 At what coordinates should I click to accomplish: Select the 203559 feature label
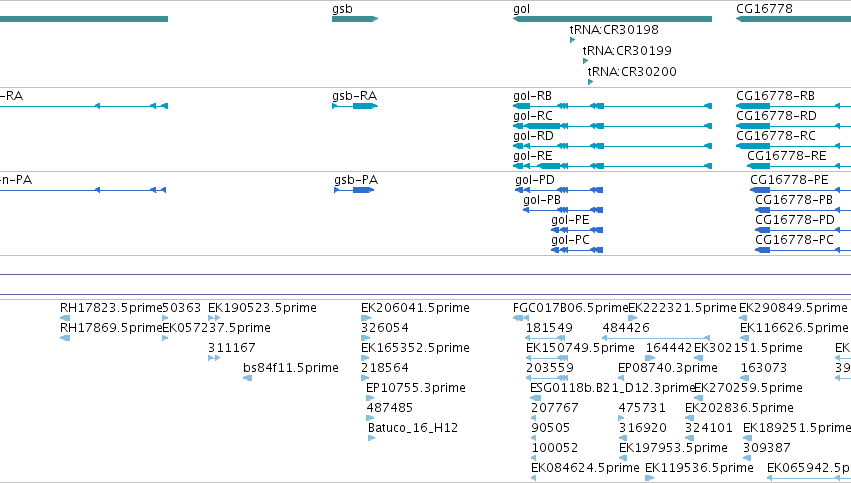550,368
